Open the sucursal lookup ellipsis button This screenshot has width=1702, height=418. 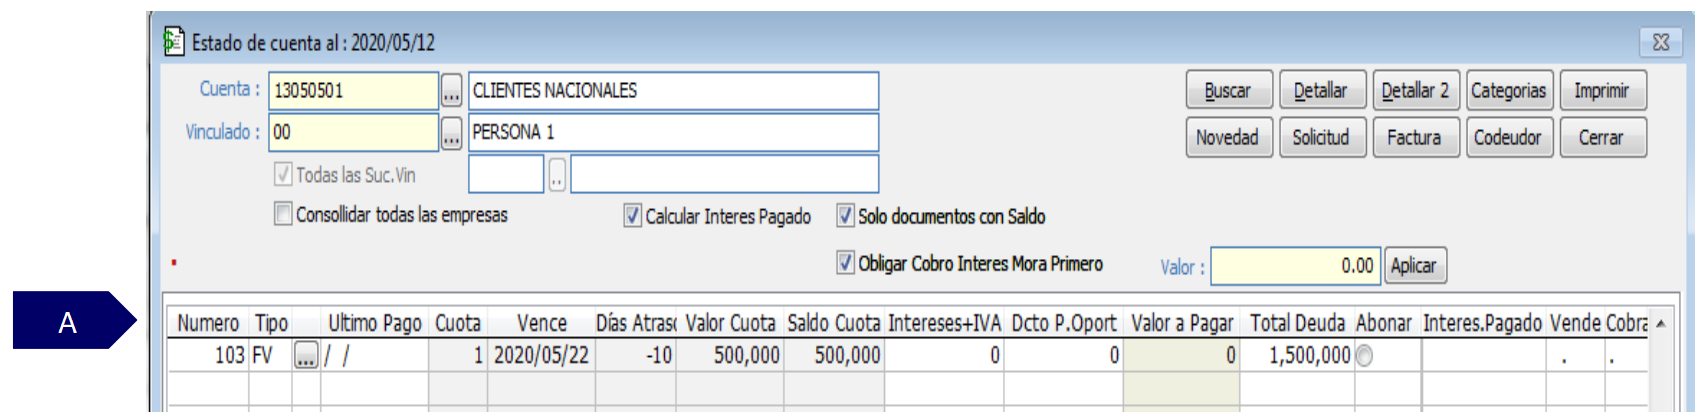coord(557,175)
